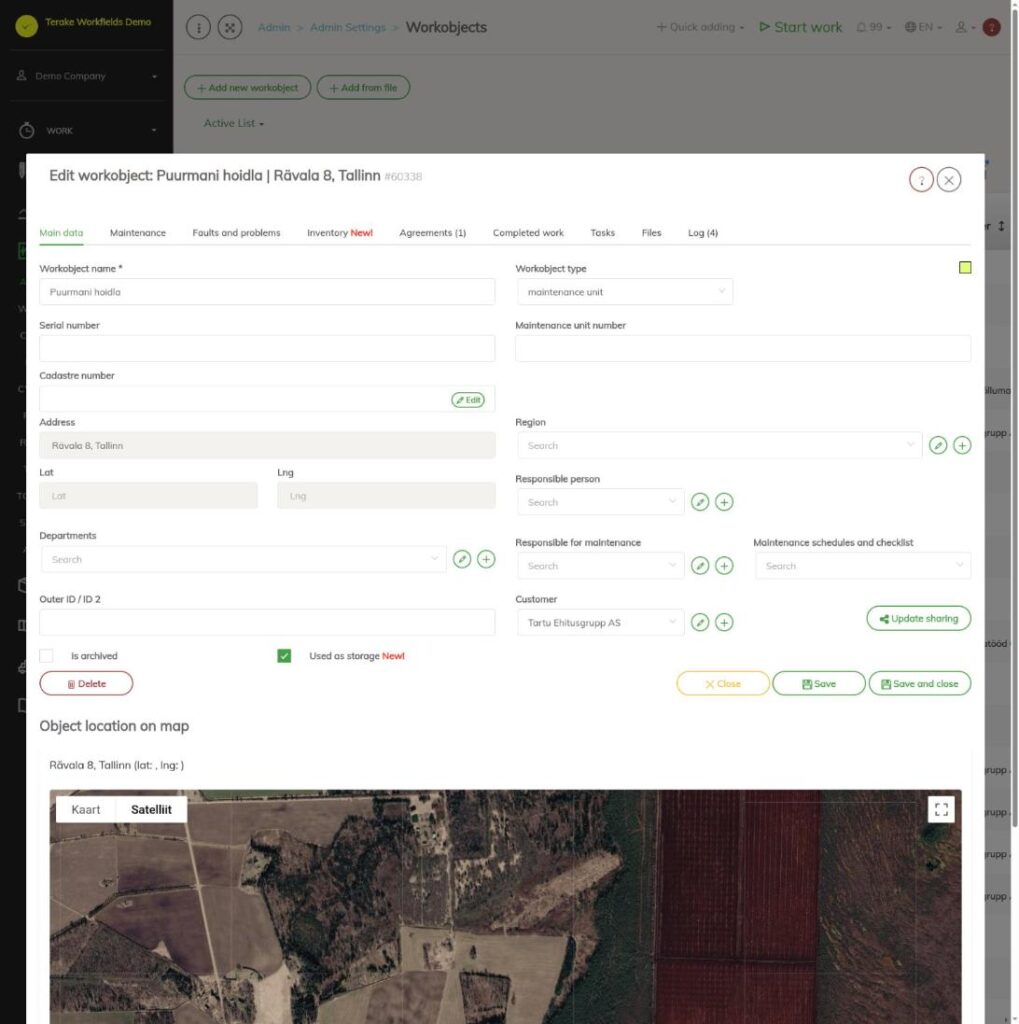Image resolution: width=1019 pixels, height=1024 pixels.
Task: Click Add new workobject button
Action: (248, 88)
